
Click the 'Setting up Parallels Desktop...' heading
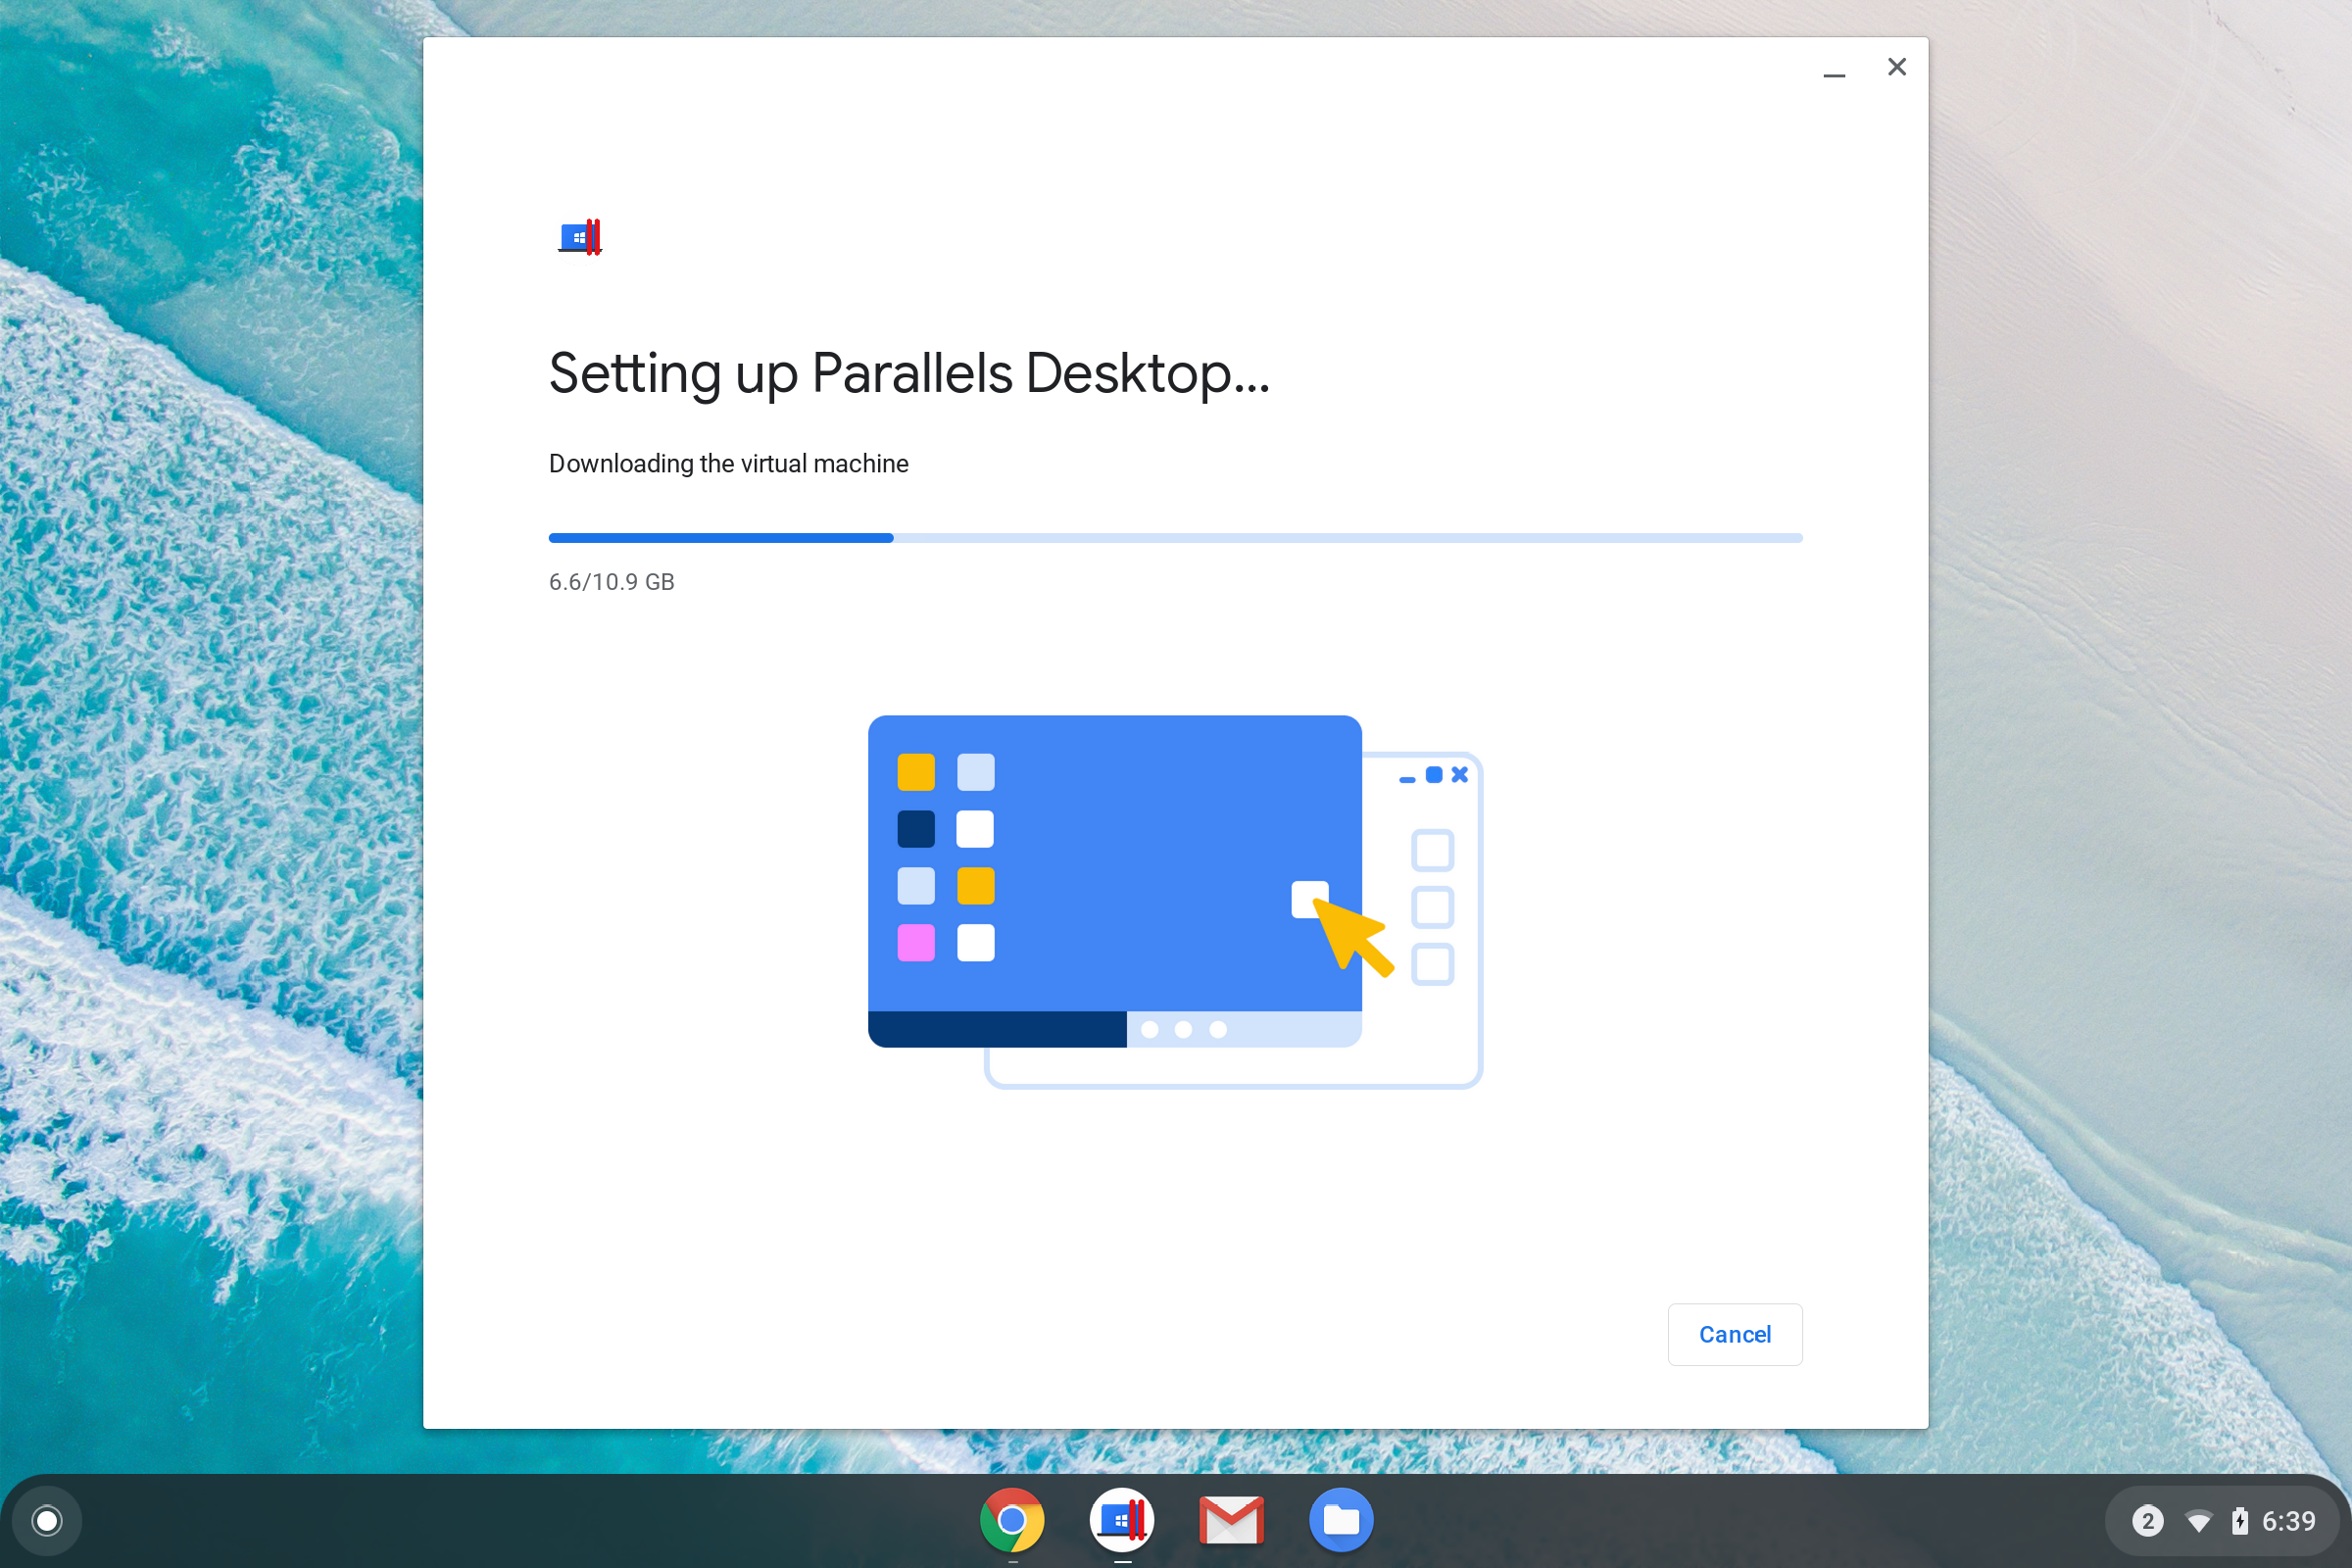pos(909,374)
